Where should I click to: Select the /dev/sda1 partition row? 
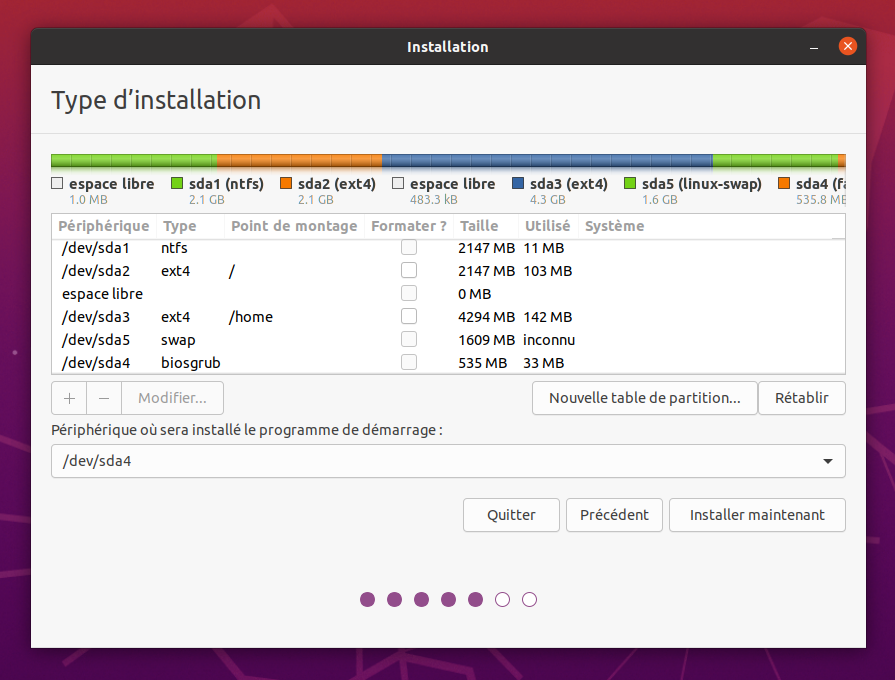coord(448,248)
